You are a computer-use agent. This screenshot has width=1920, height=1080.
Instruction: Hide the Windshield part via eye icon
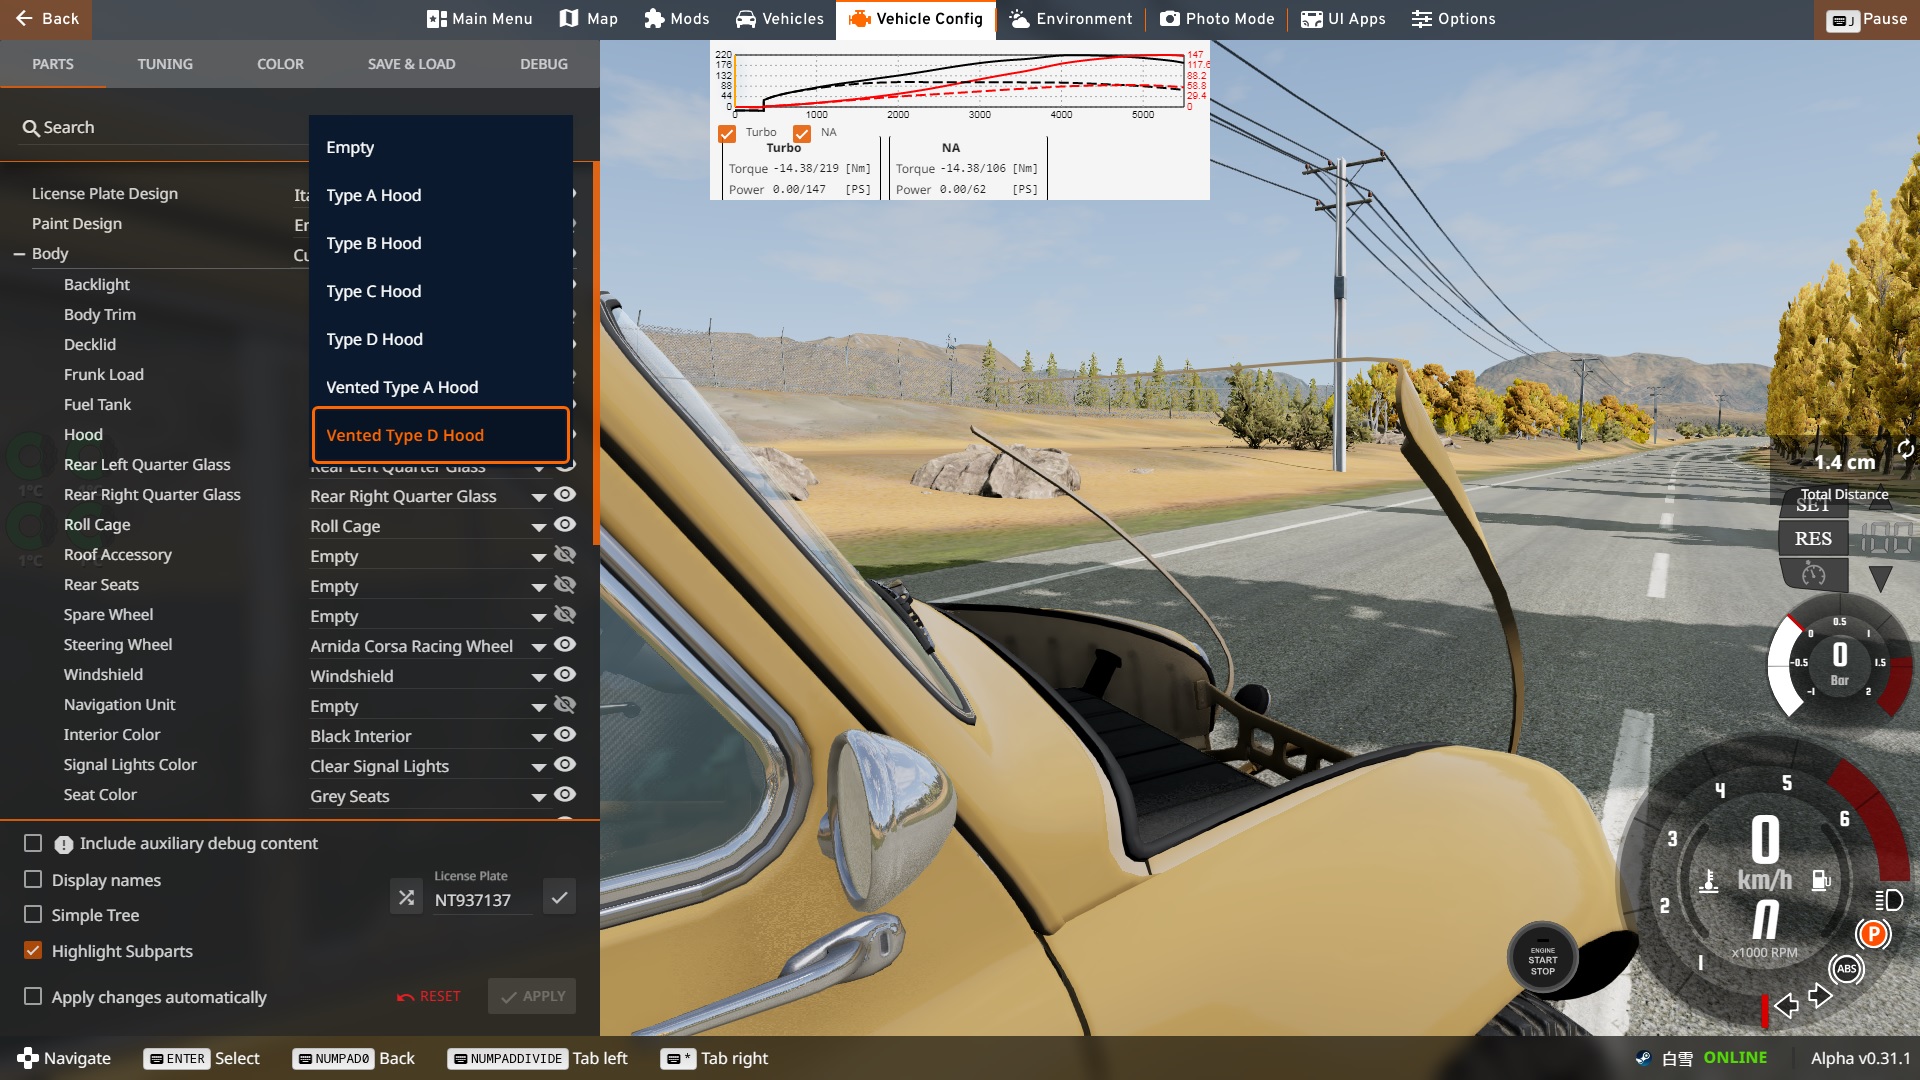(565, 675)
